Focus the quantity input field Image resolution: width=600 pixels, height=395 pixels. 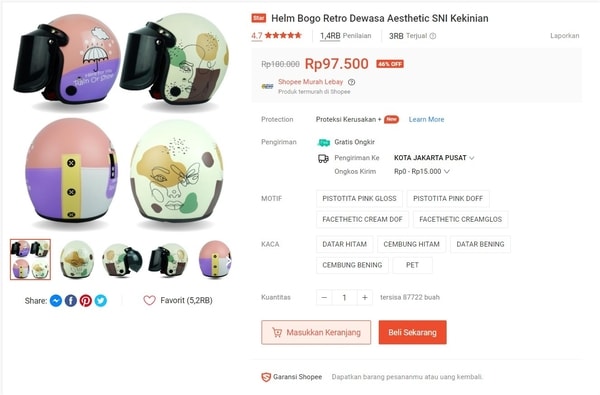coord(344,297)
